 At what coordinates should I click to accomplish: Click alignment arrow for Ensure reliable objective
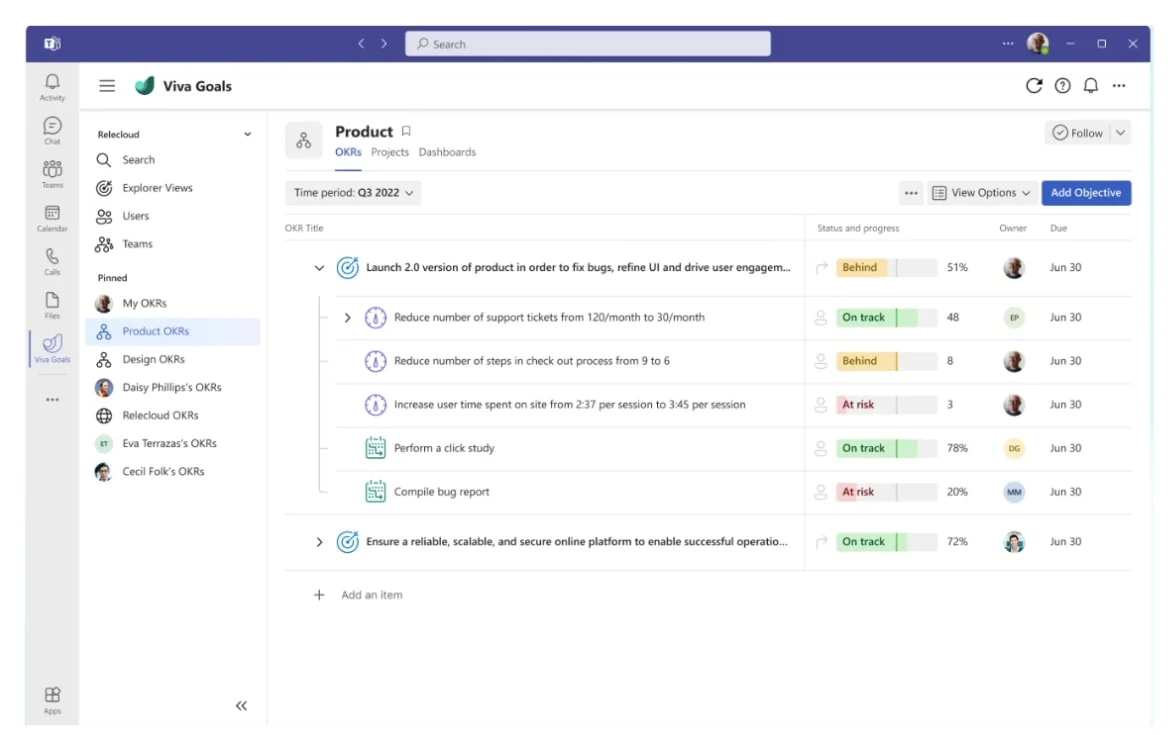(x=821, y=542)
